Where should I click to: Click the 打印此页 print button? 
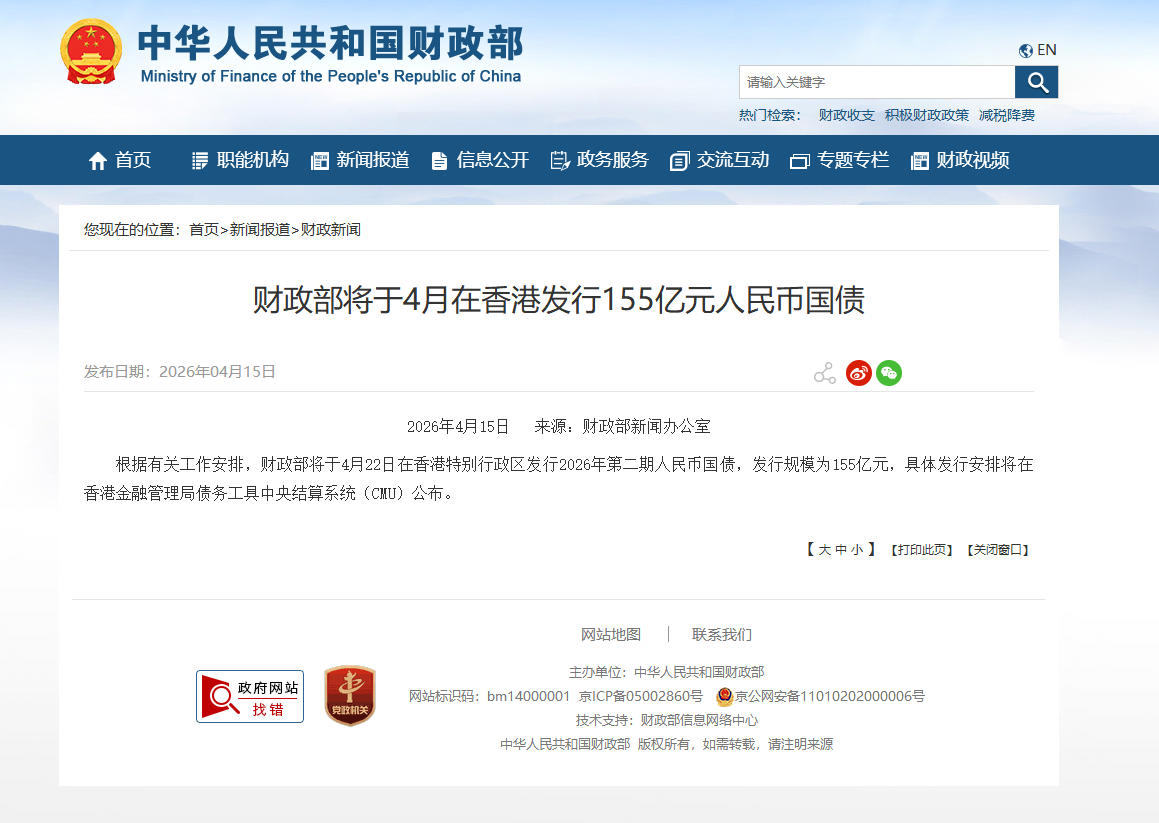tap(921, 549)
